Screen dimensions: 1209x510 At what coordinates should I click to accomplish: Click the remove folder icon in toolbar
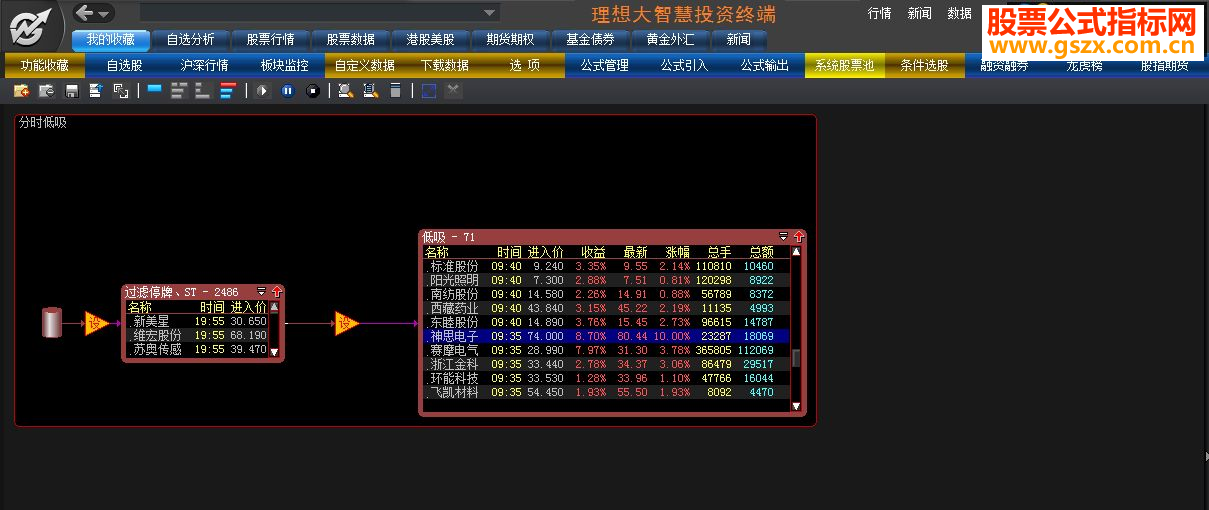[46, 91]
